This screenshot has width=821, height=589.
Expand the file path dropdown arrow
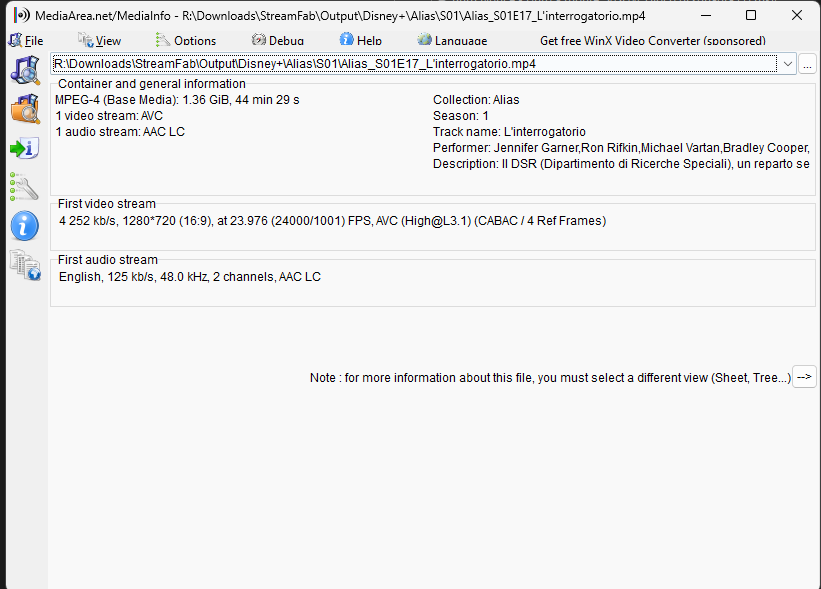click(787, 64)
